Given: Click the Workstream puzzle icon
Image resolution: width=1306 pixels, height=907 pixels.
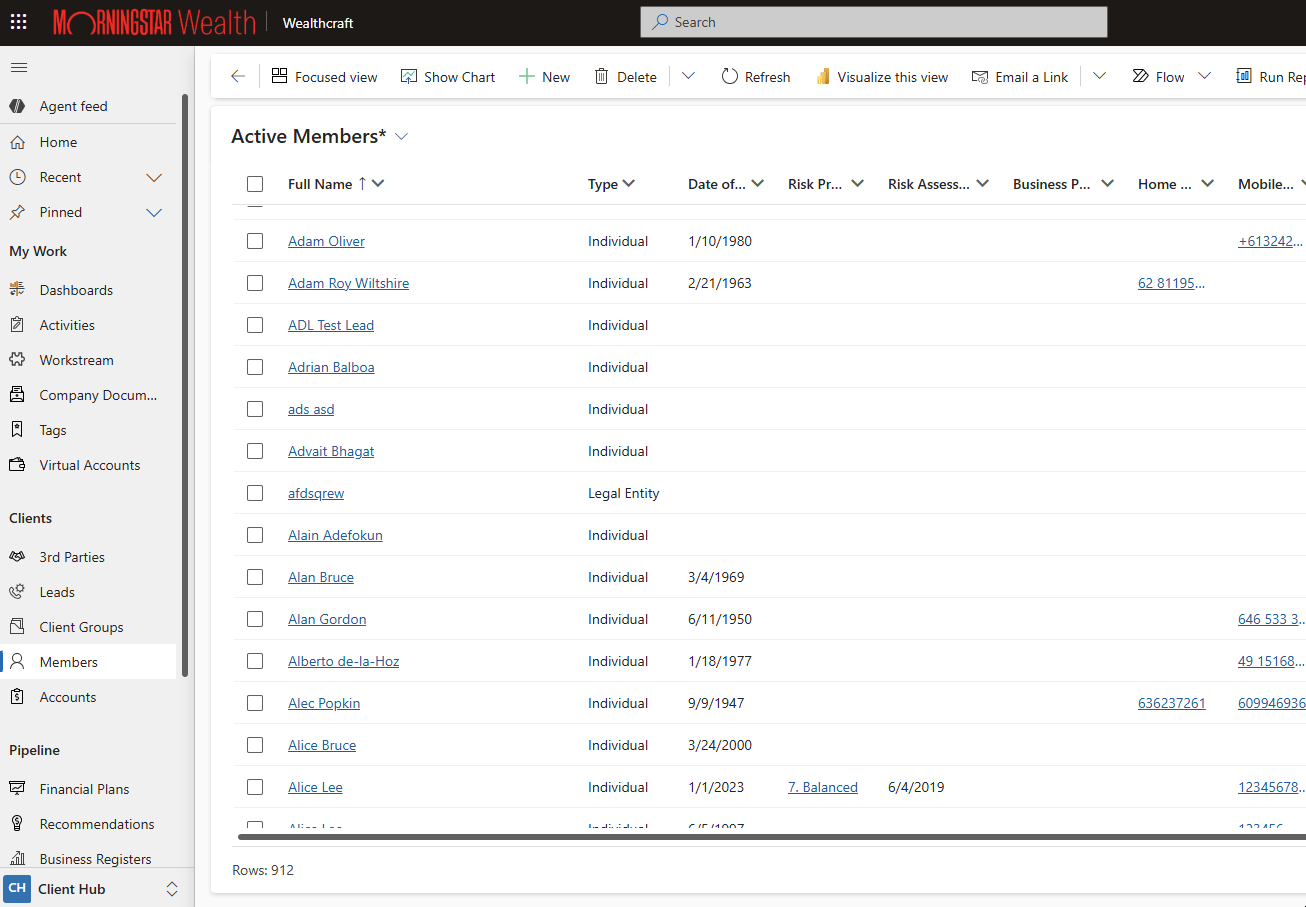Looking at the screenshot, I should (17, 360).
